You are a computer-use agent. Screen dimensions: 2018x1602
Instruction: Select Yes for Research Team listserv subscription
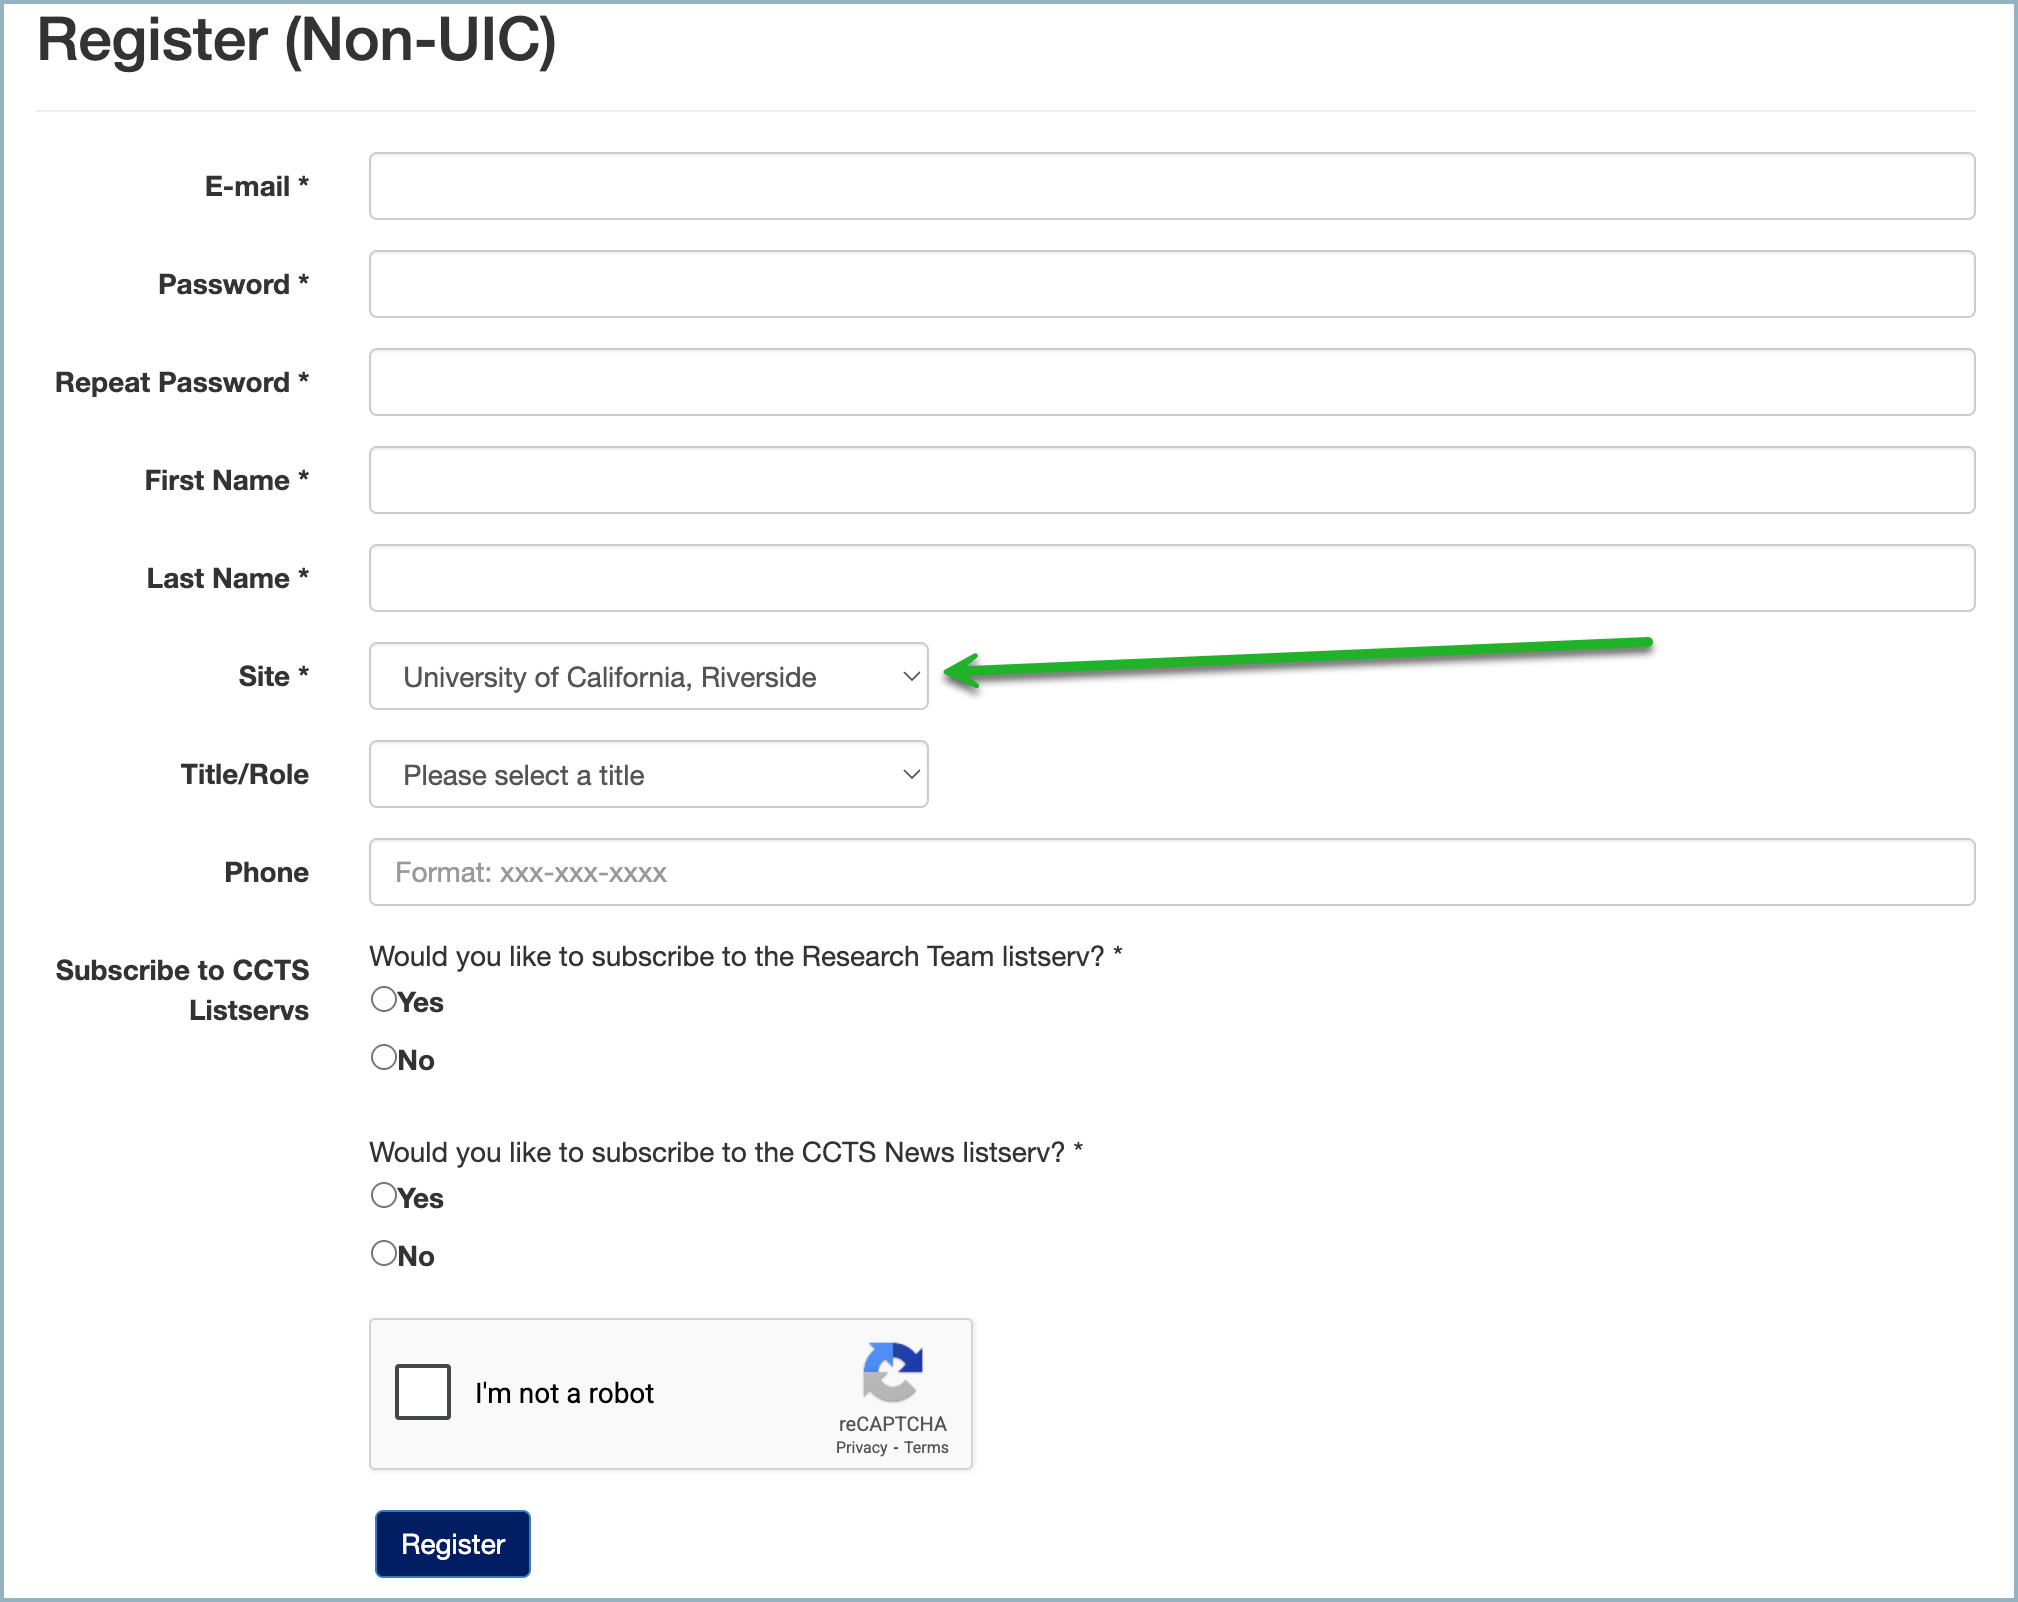click(383, 998)
